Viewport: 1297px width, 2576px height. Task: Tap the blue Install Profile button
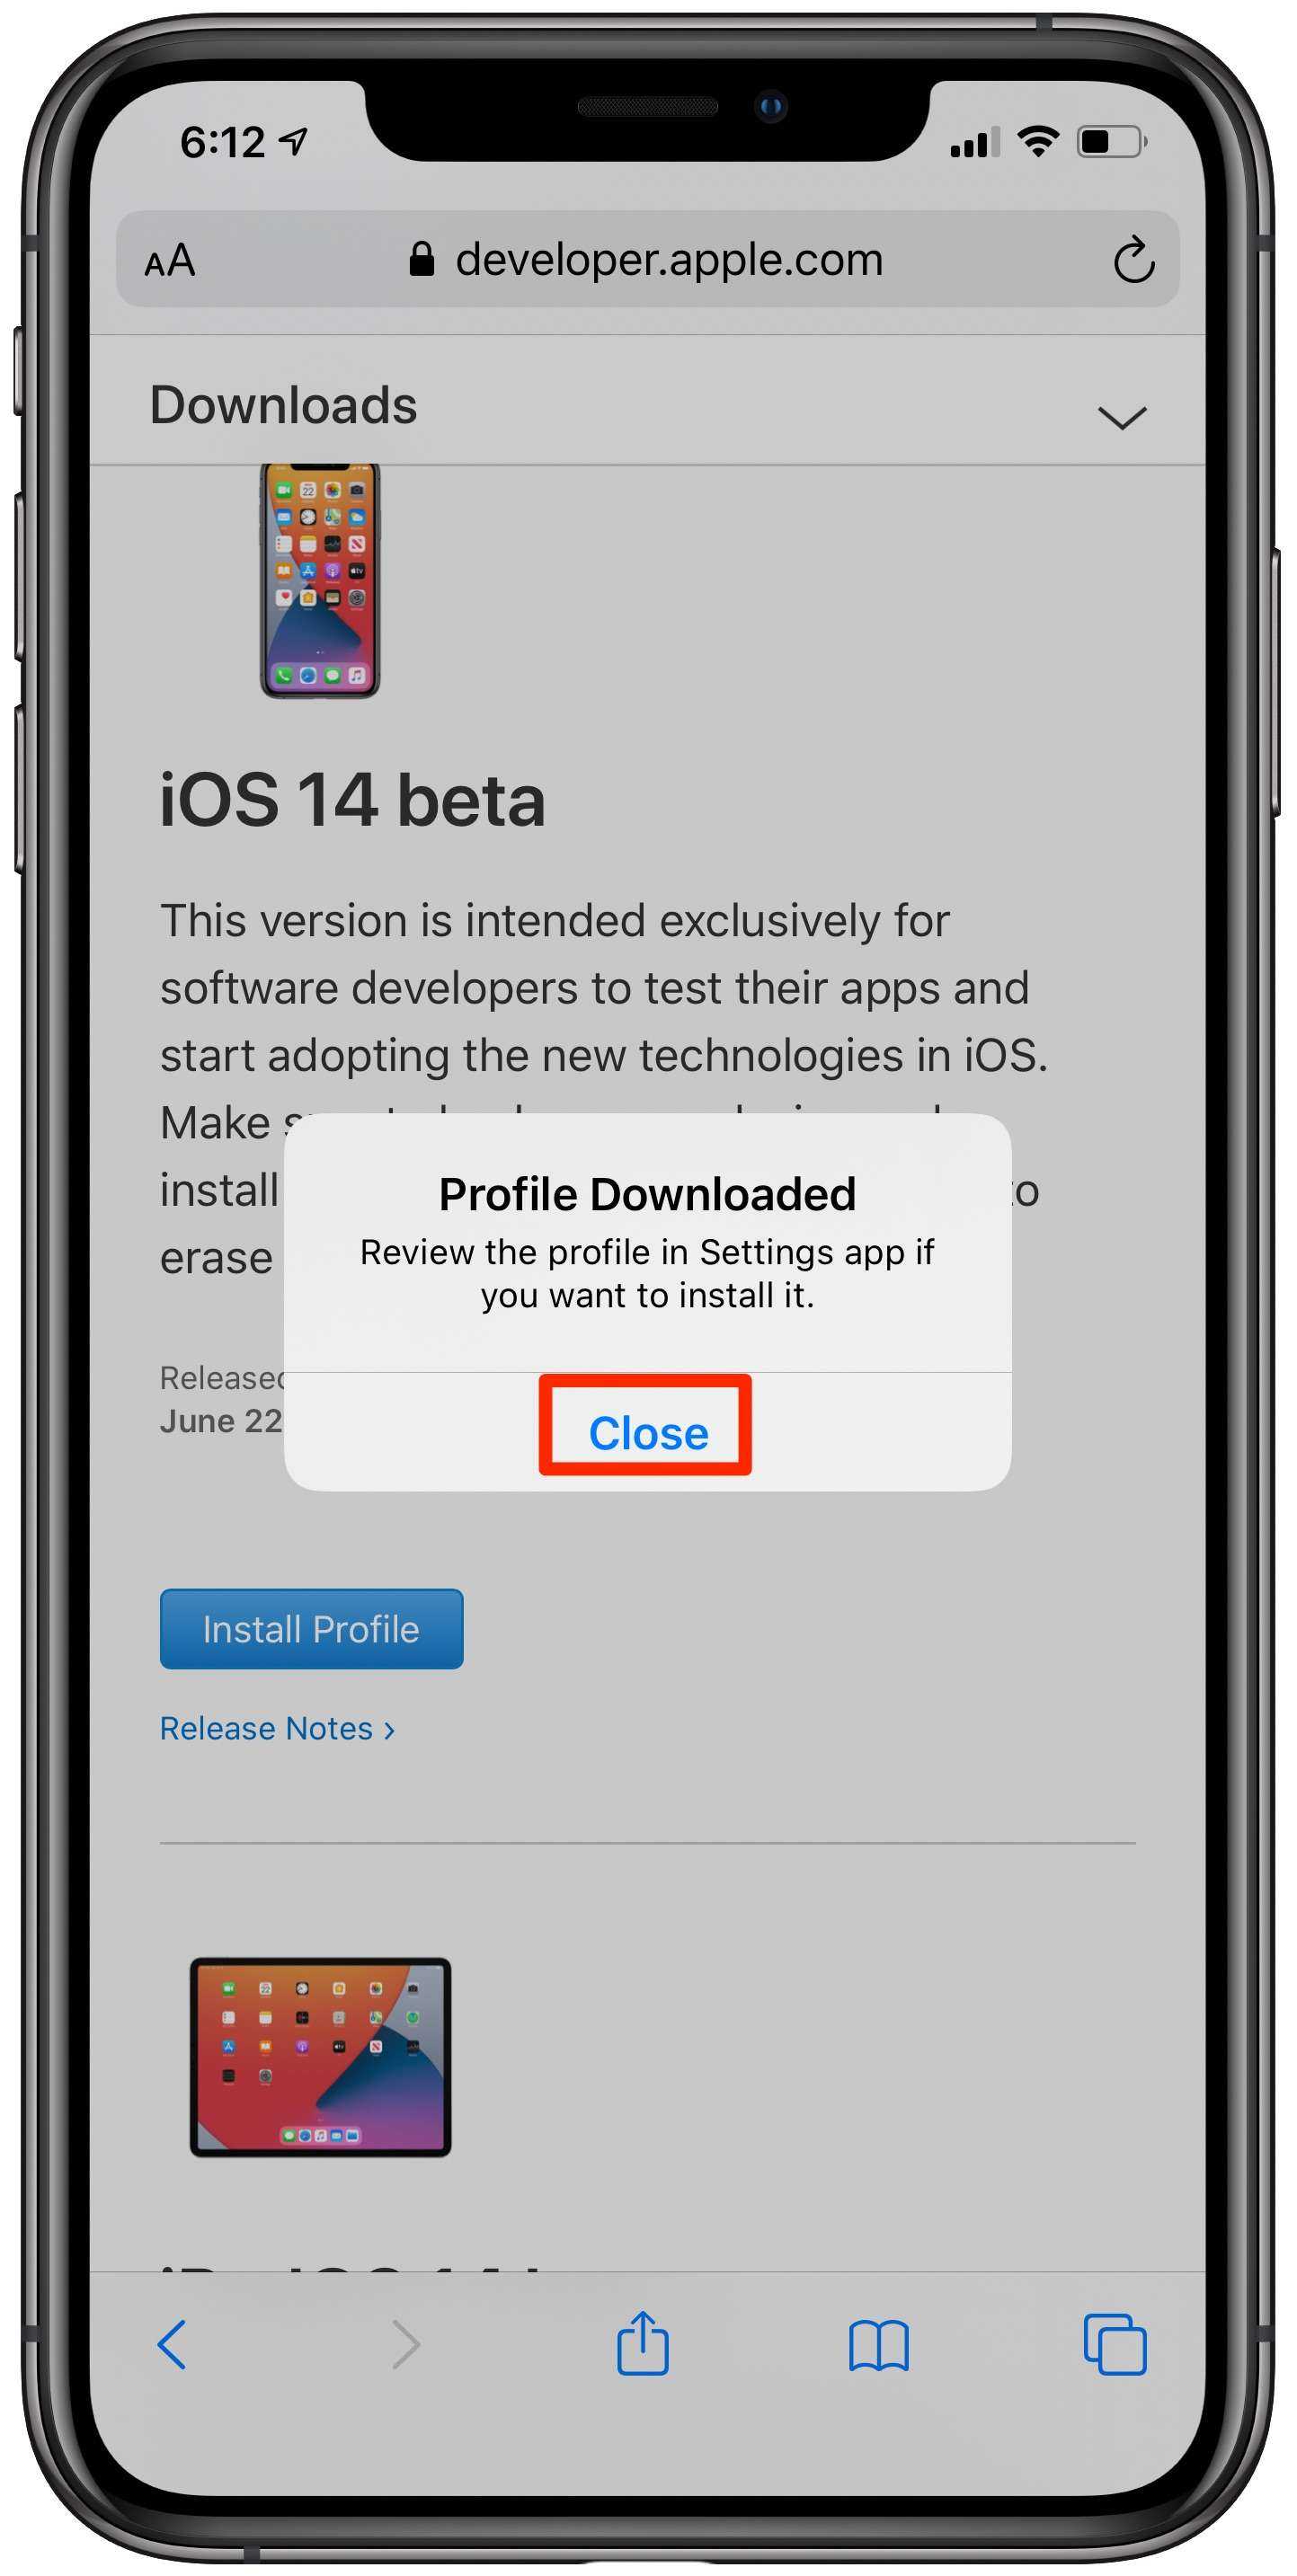pos(311,1628)
